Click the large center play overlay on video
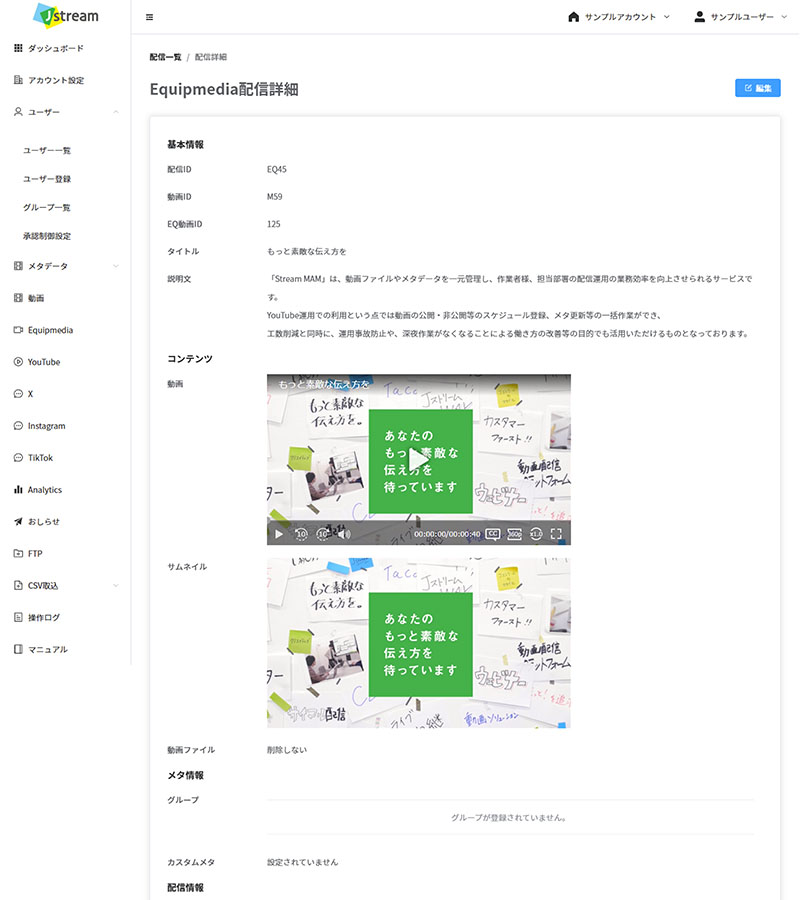The width and height of the screenshot is (800, 900). [419, 459]
